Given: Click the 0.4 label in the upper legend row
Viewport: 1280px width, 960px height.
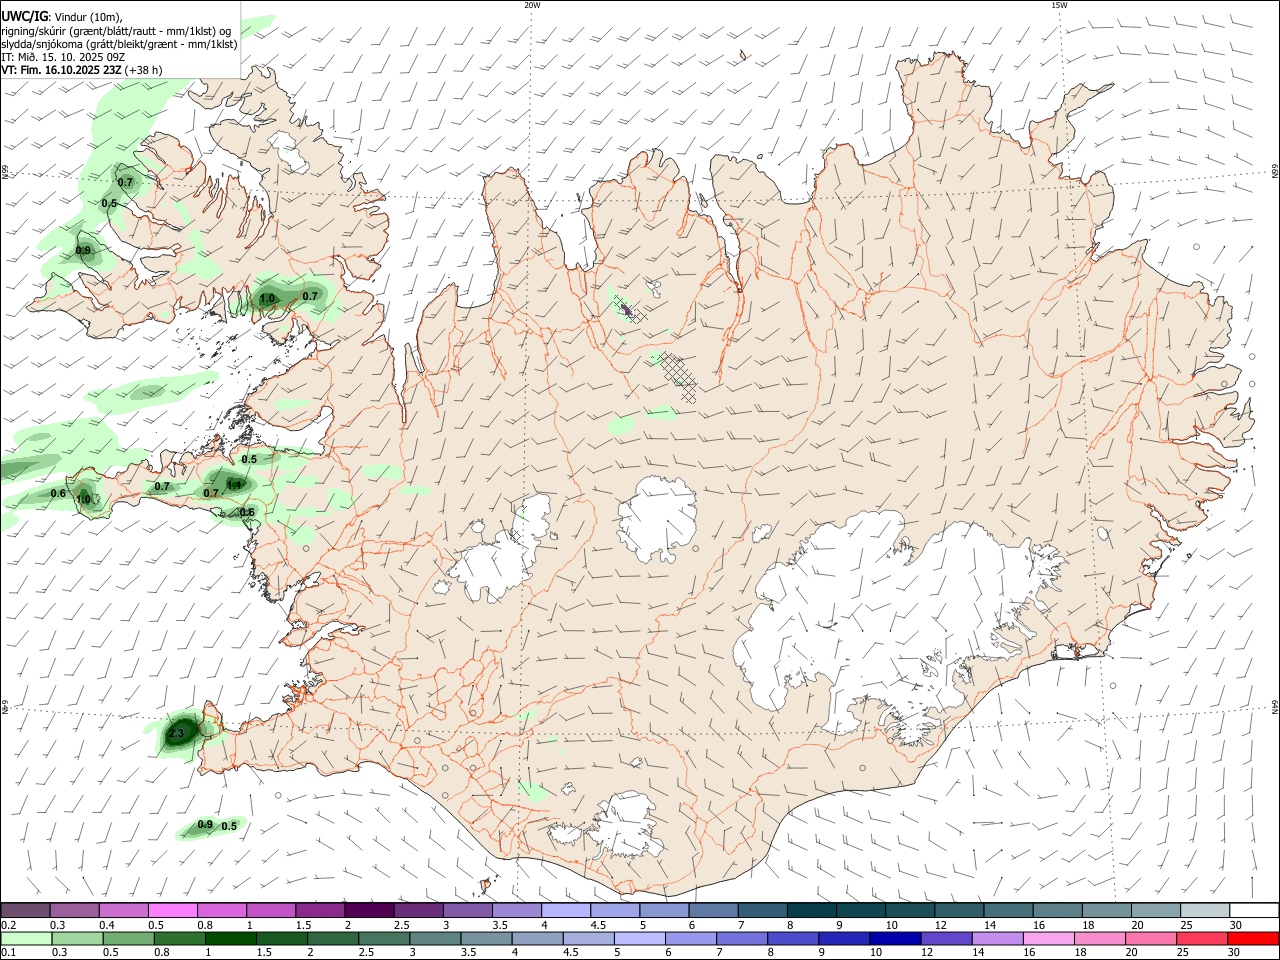Looking at the screenshot, I should pyautogui.click(x=107, y=926).
